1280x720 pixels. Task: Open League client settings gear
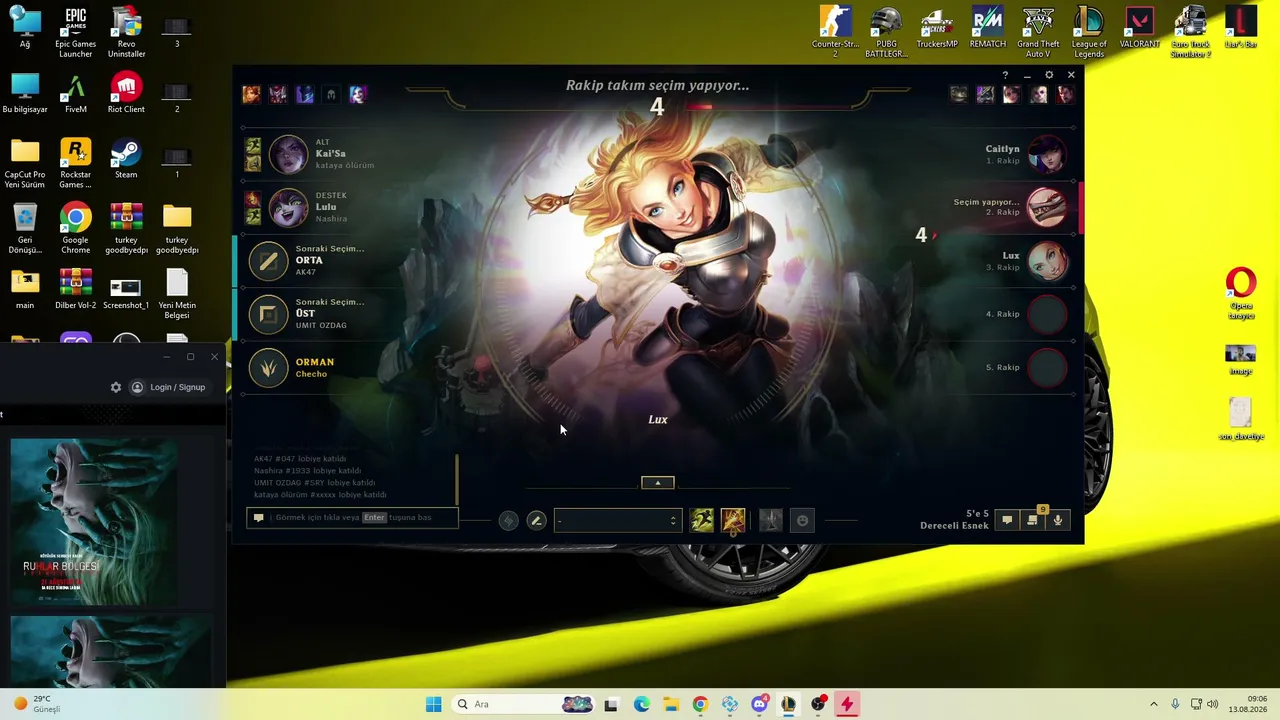(x=1049, y=75)
